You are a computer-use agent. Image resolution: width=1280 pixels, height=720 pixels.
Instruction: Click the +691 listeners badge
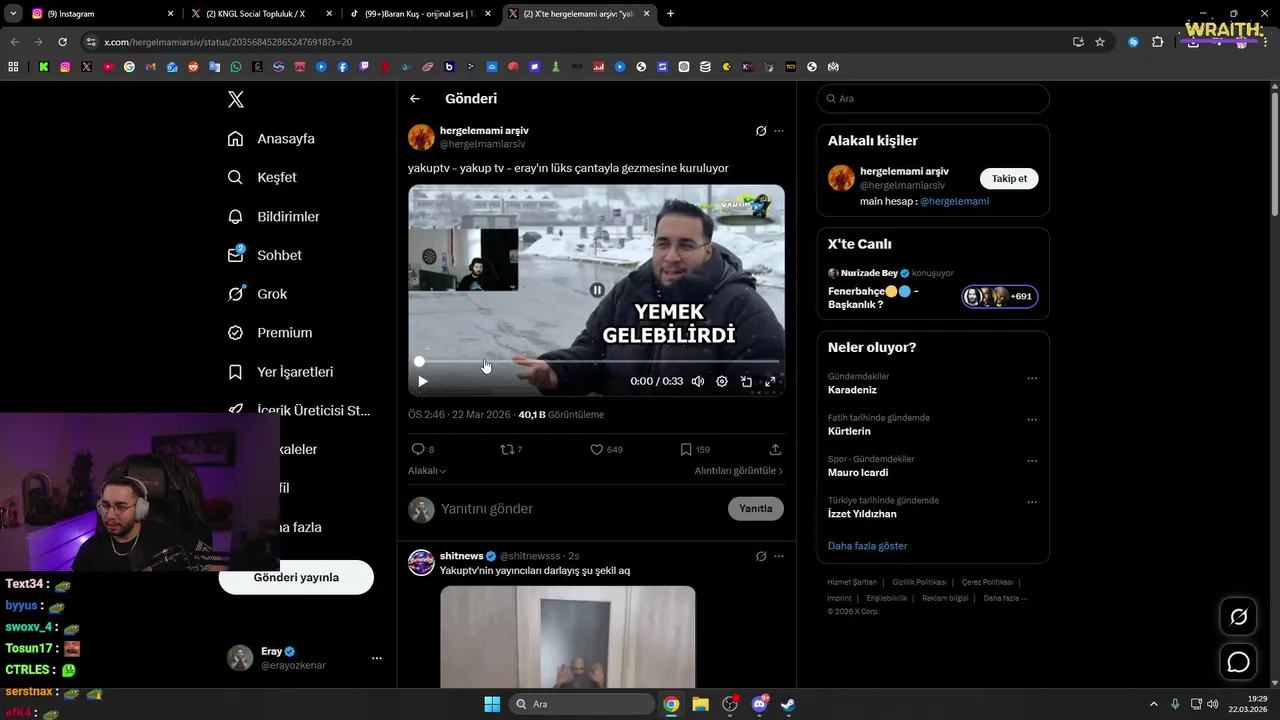(1000, 297)
